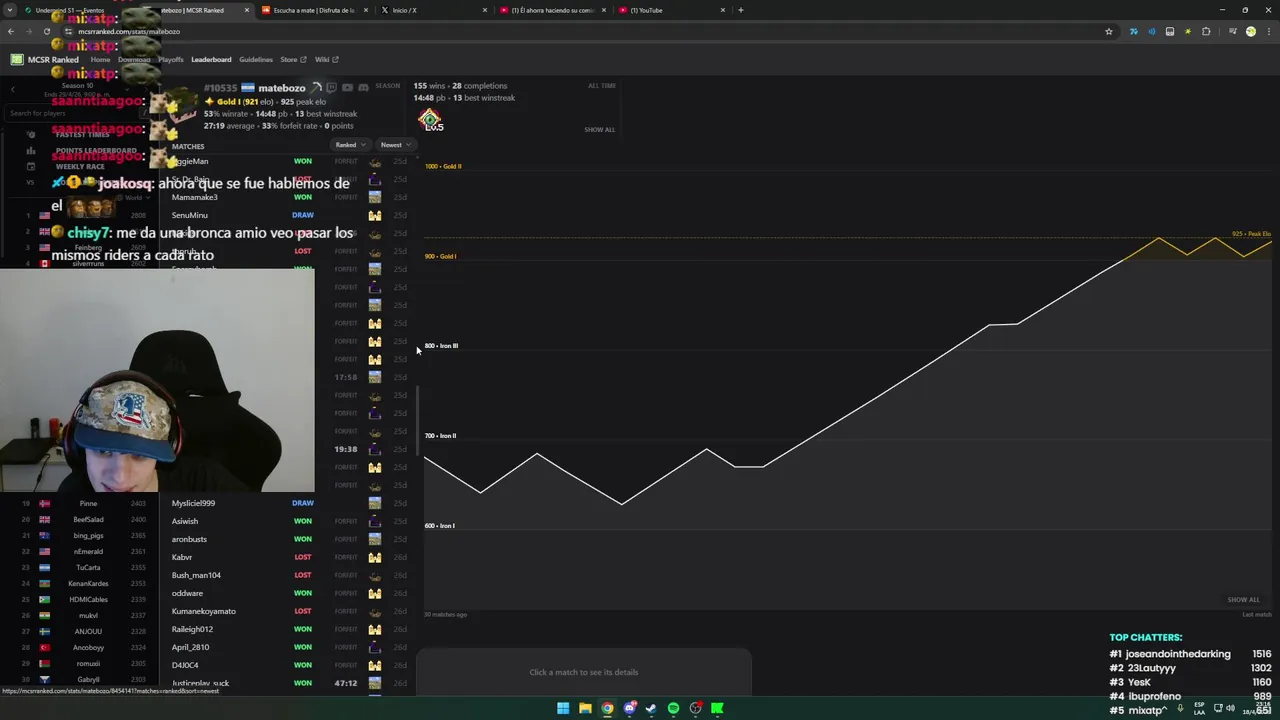Viewport: 1280px width, 720px height.
Task: Go back with the browser back arrow
Action: 10,31
